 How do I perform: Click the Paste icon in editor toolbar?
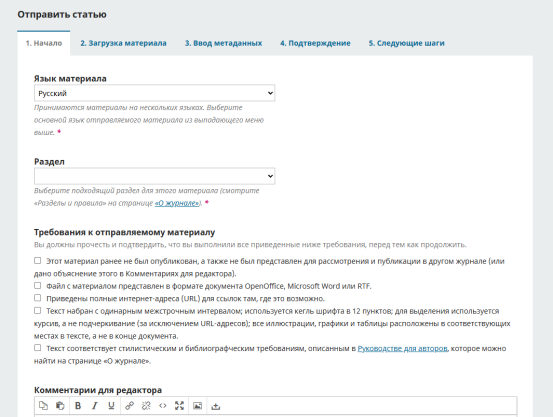[60, 406]
